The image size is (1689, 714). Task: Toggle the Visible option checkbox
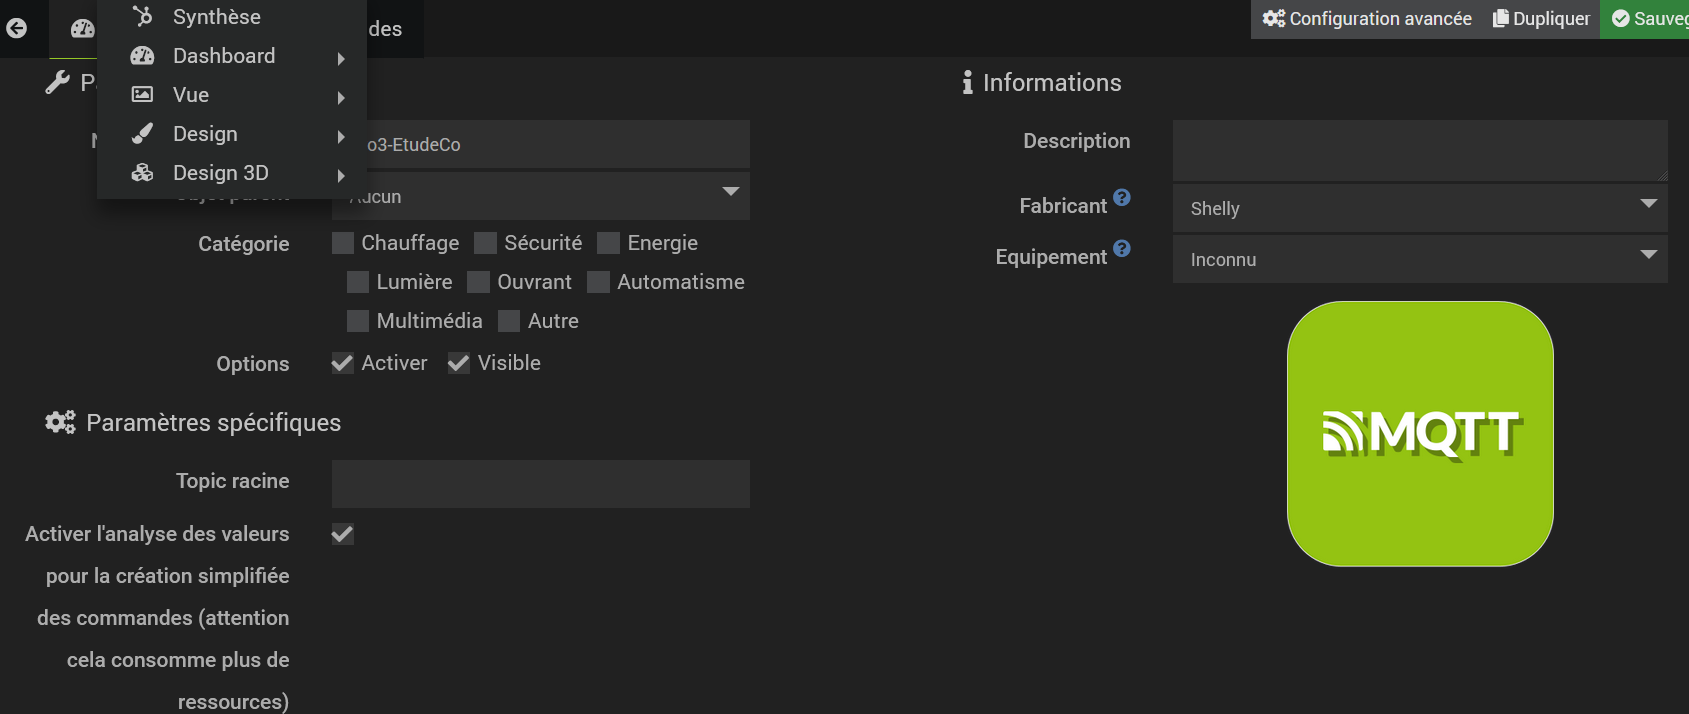pos(459,363)
